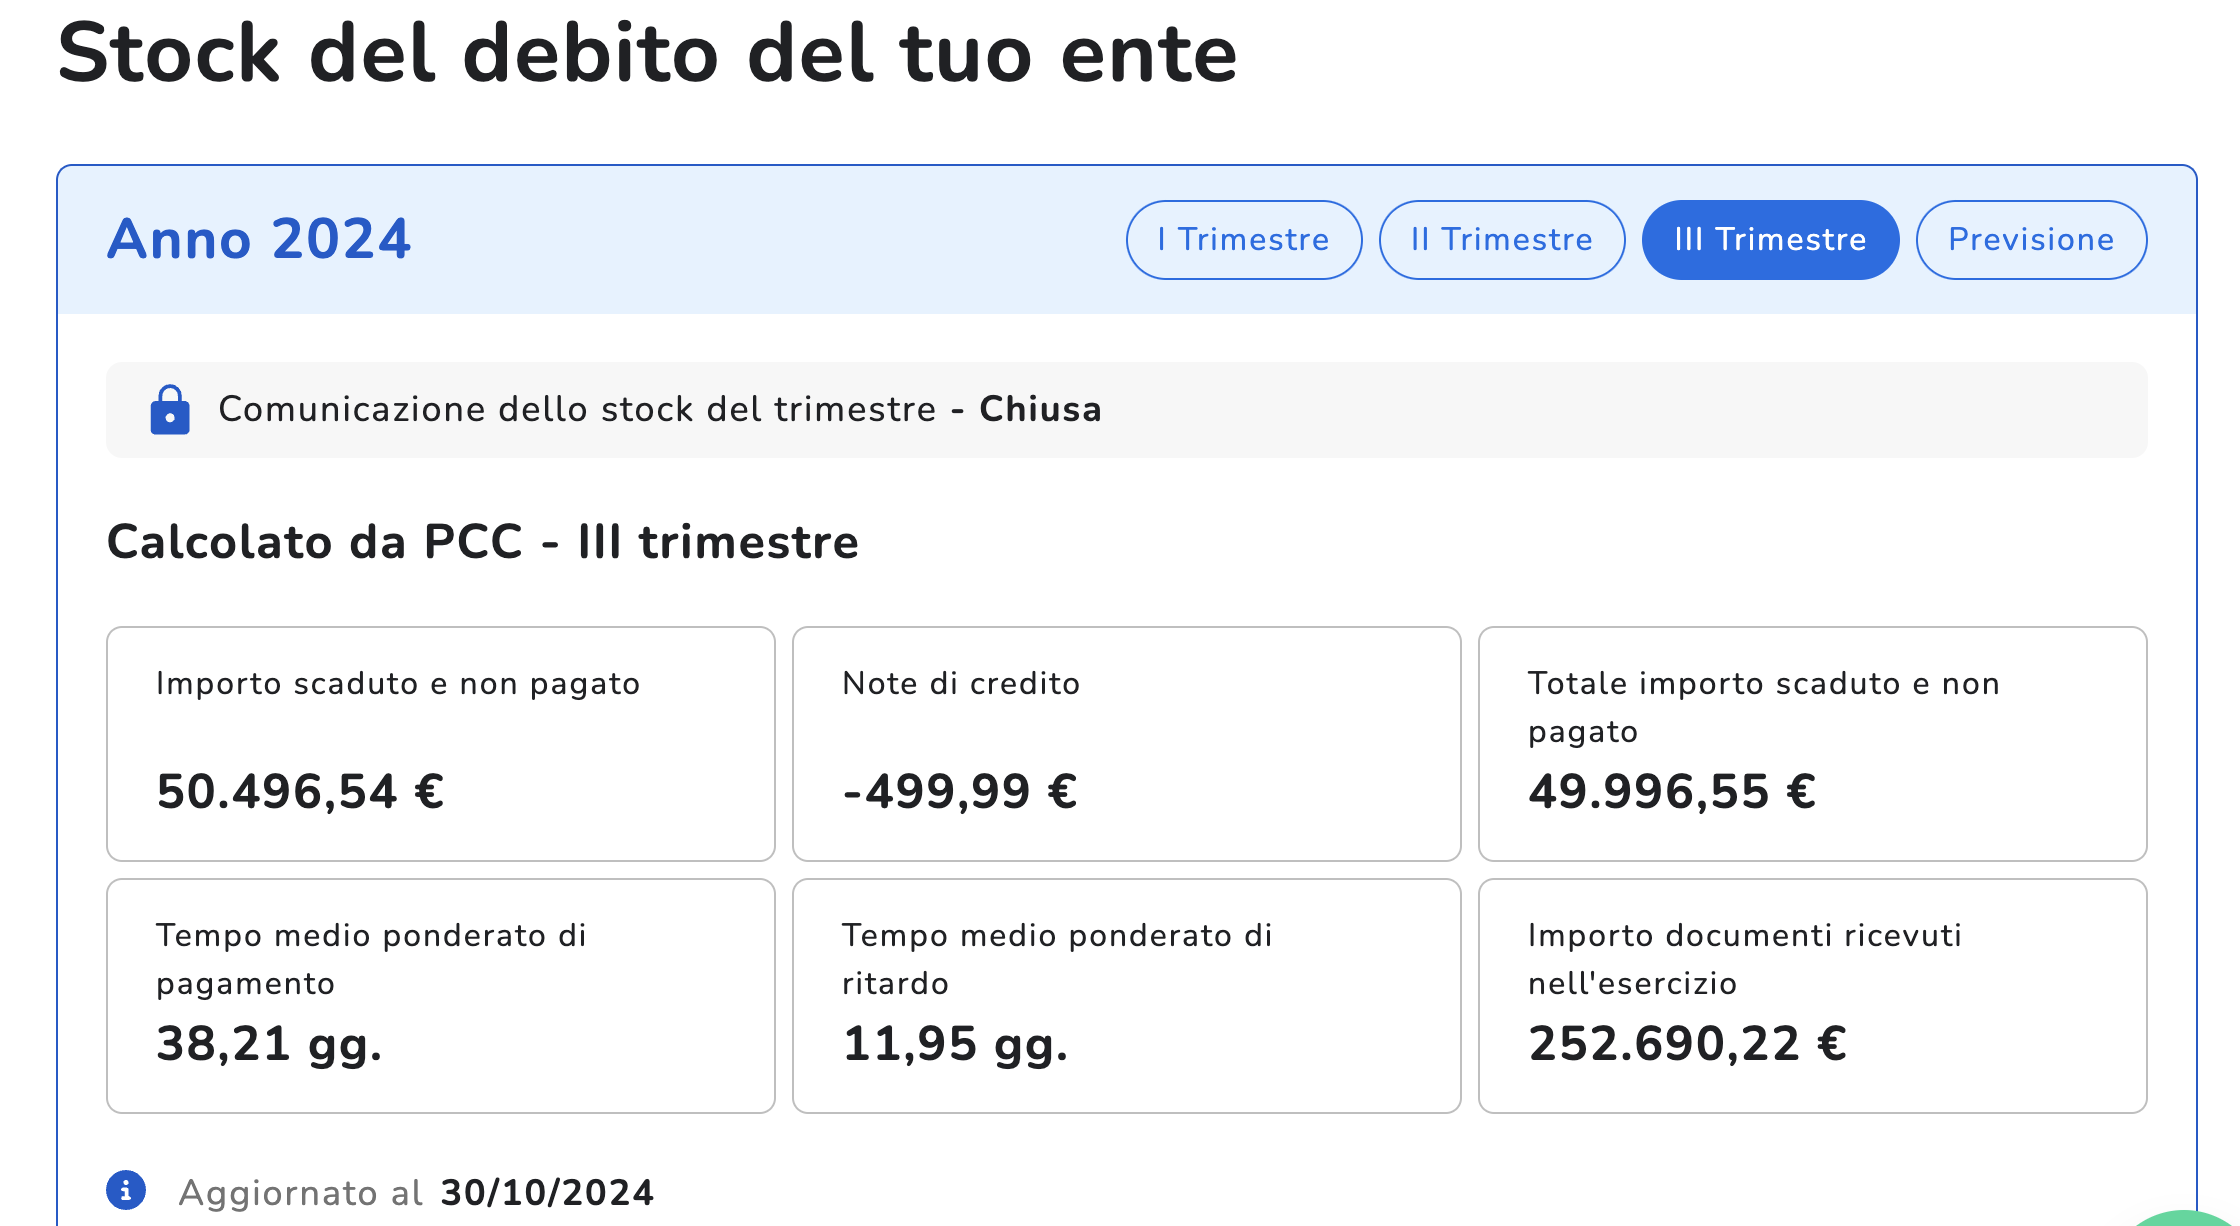Click the Tempo medio ponderato di ritardo card
Viewport: 2240px width, 1226px height.
(1126, 995)
